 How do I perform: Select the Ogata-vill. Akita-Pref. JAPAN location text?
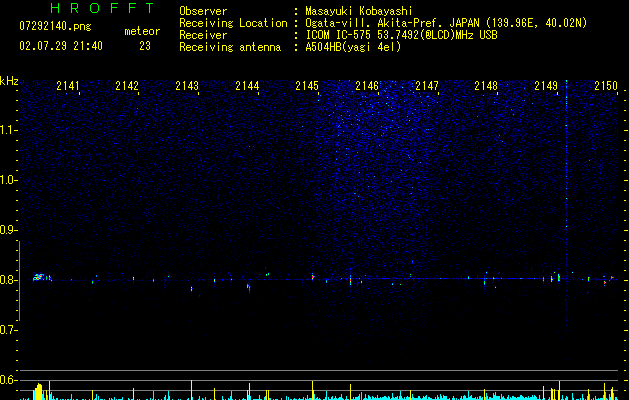tap(446, 23)
